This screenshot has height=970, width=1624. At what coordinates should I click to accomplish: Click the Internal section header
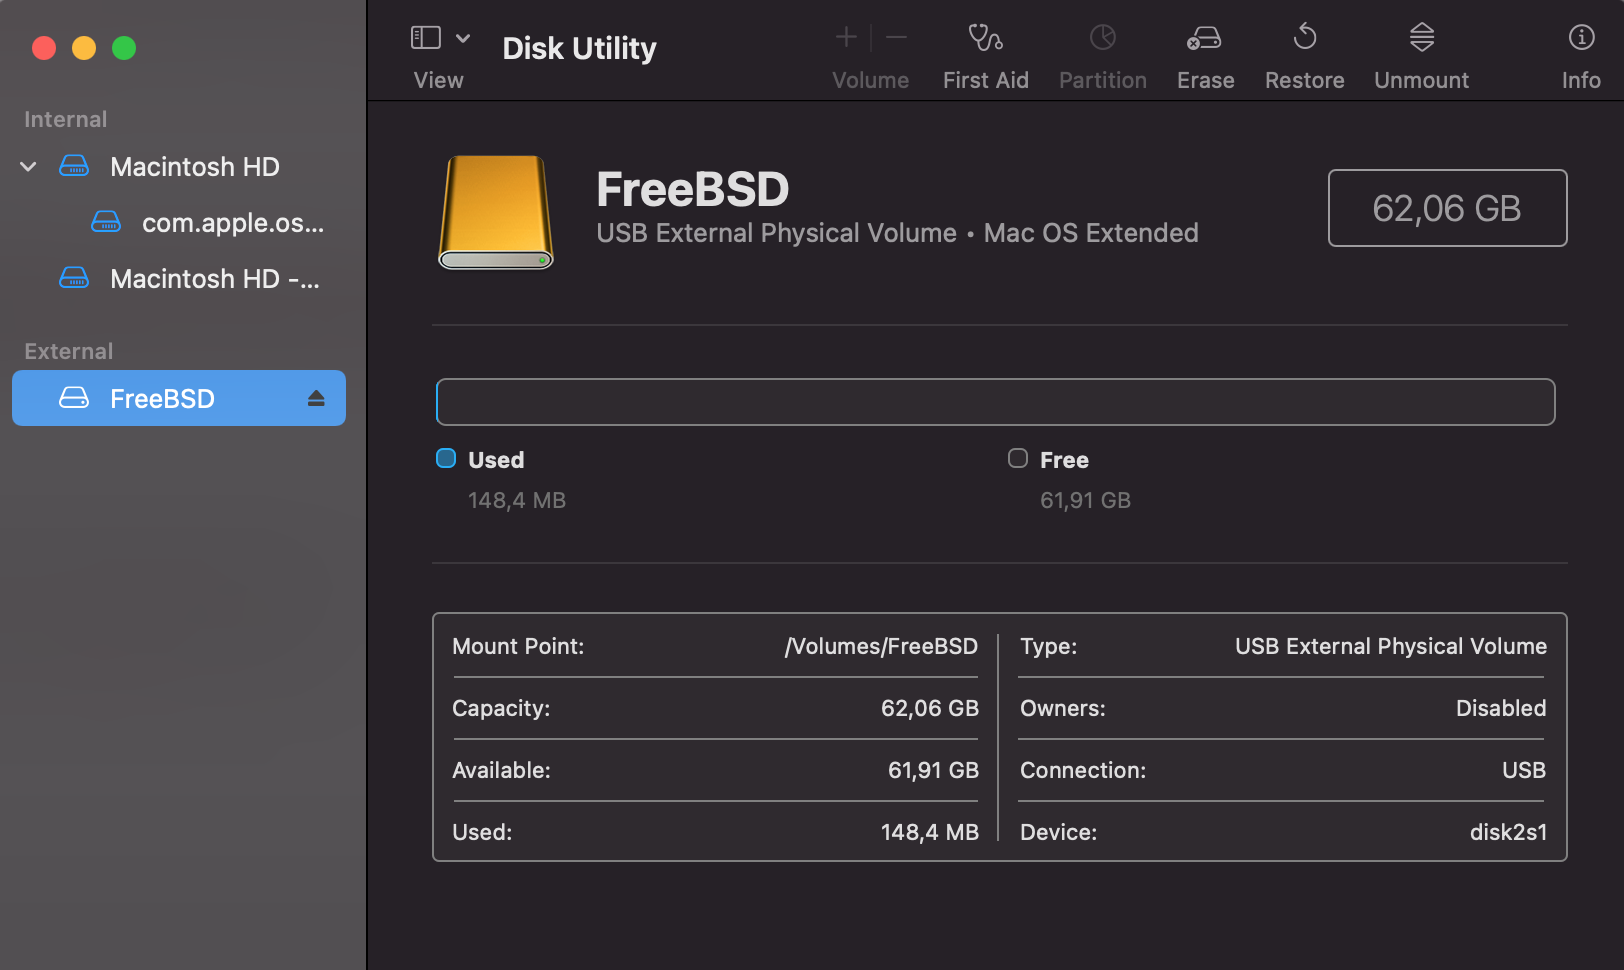(x=66, y=120)
